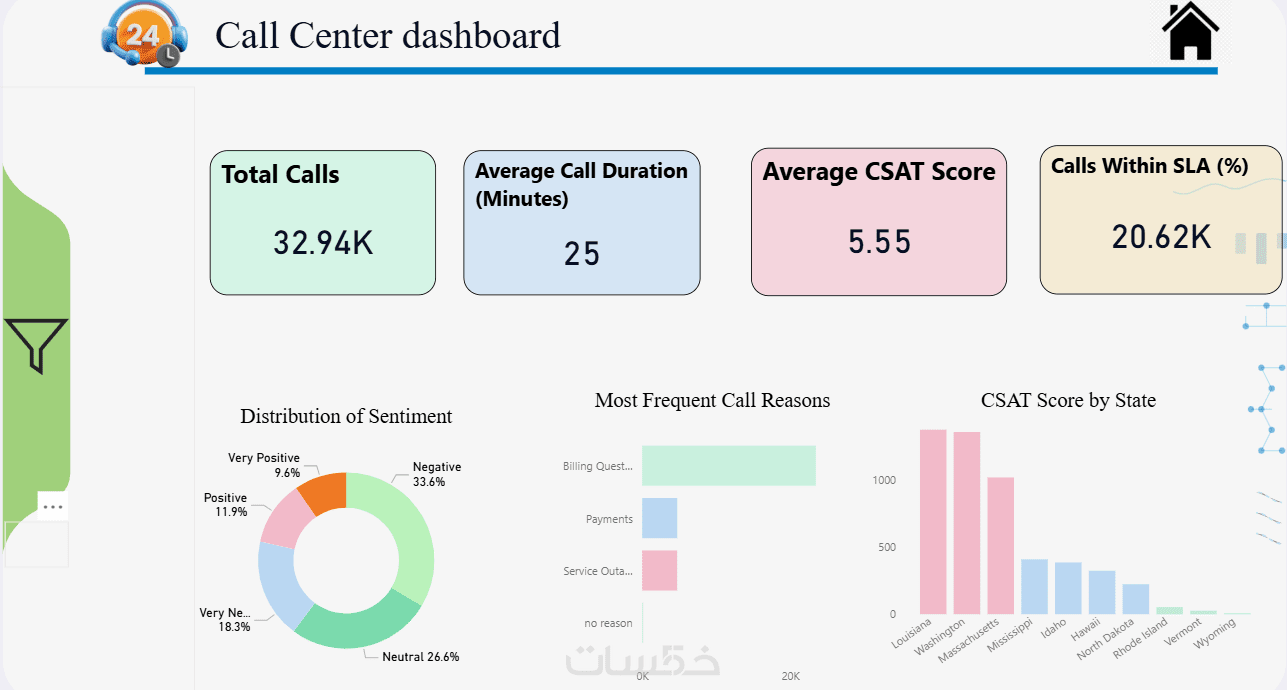1287x690 pixels.
Task: Open the three-dots more options button
Action: click(x=53, y=506)
